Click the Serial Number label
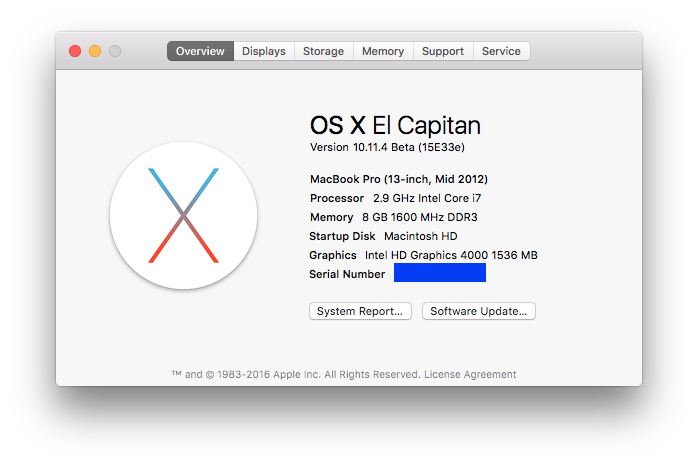 pos(347,274)
